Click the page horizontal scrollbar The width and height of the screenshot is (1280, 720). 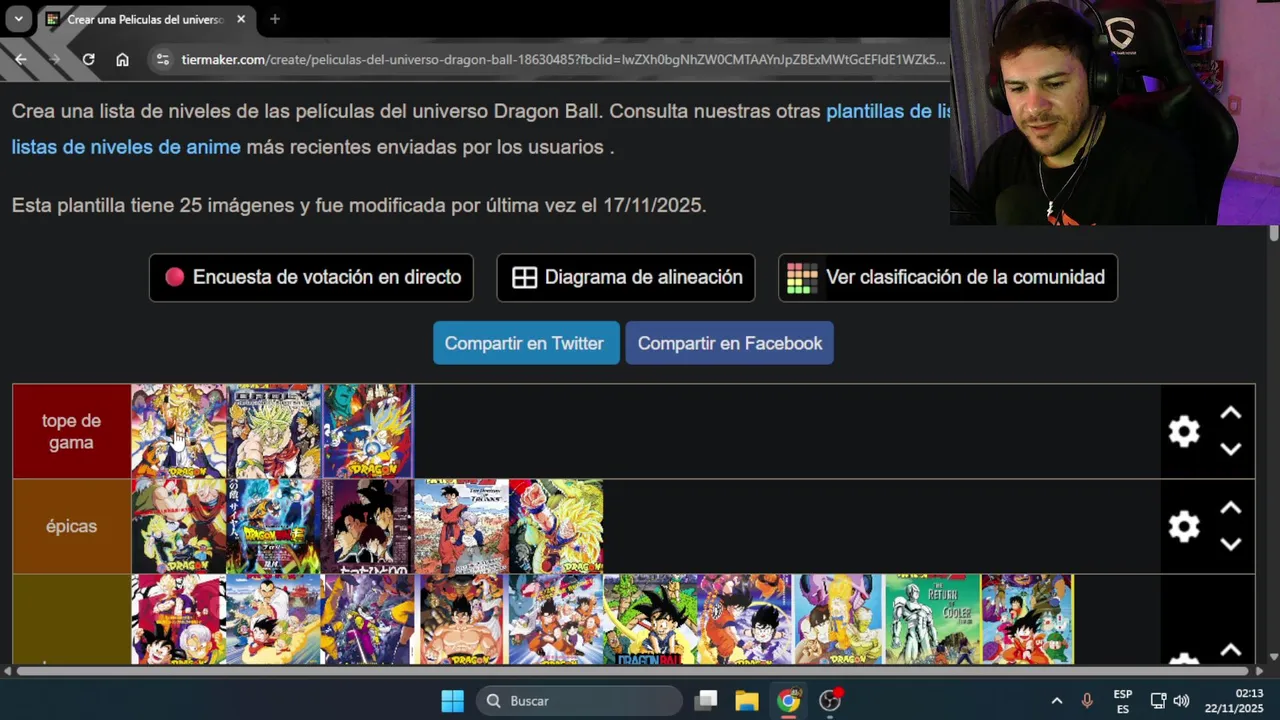tap(632, 670)
